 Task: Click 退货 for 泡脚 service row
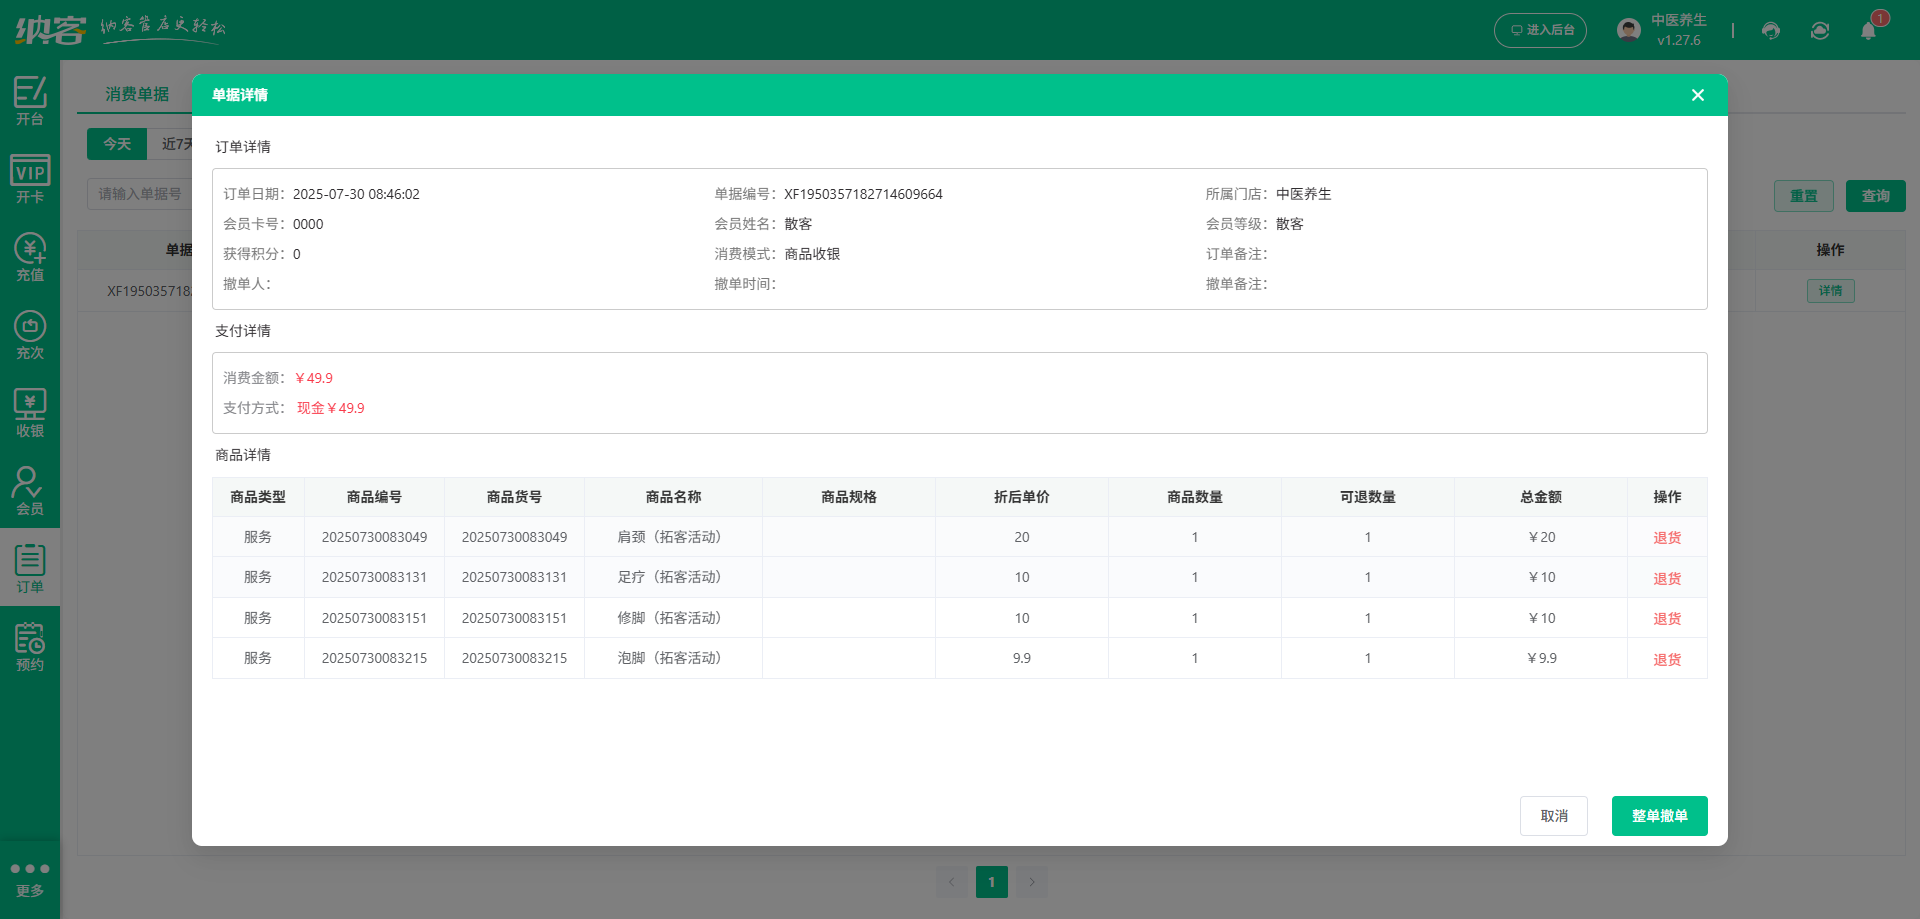click(1666, 660)
